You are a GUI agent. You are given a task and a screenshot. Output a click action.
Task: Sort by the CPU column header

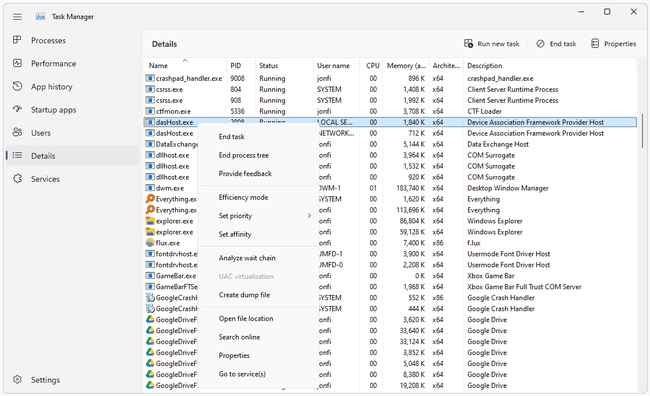pos(371,65)
